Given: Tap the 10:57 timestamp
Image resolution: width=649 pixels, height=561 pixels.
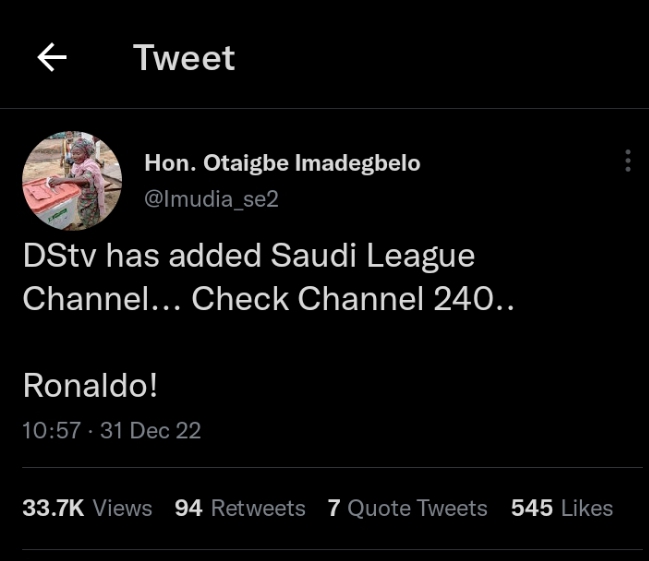Looking at the screenshot, I should 49,431.
